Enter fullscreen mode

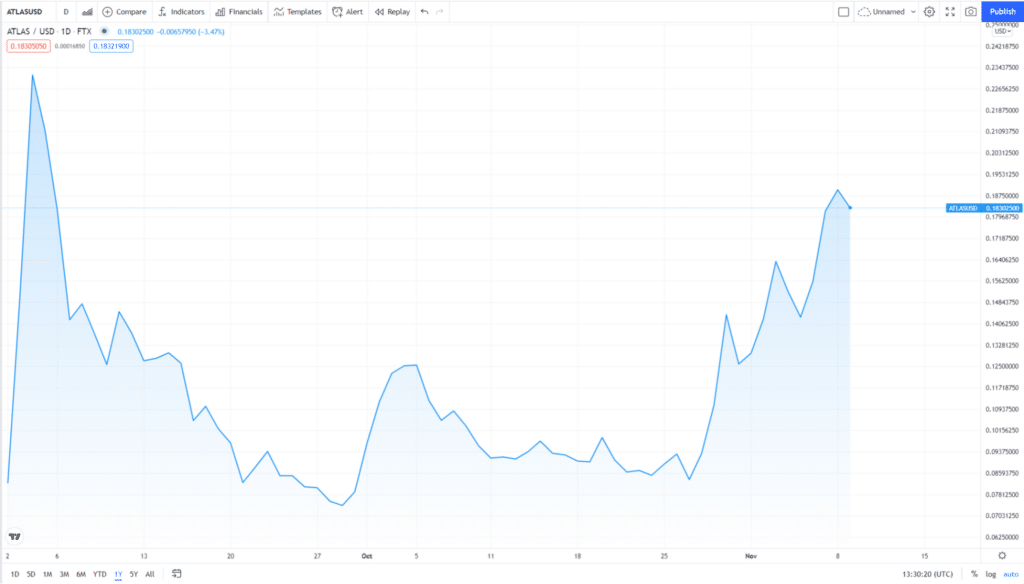click(x=950, y=12)
